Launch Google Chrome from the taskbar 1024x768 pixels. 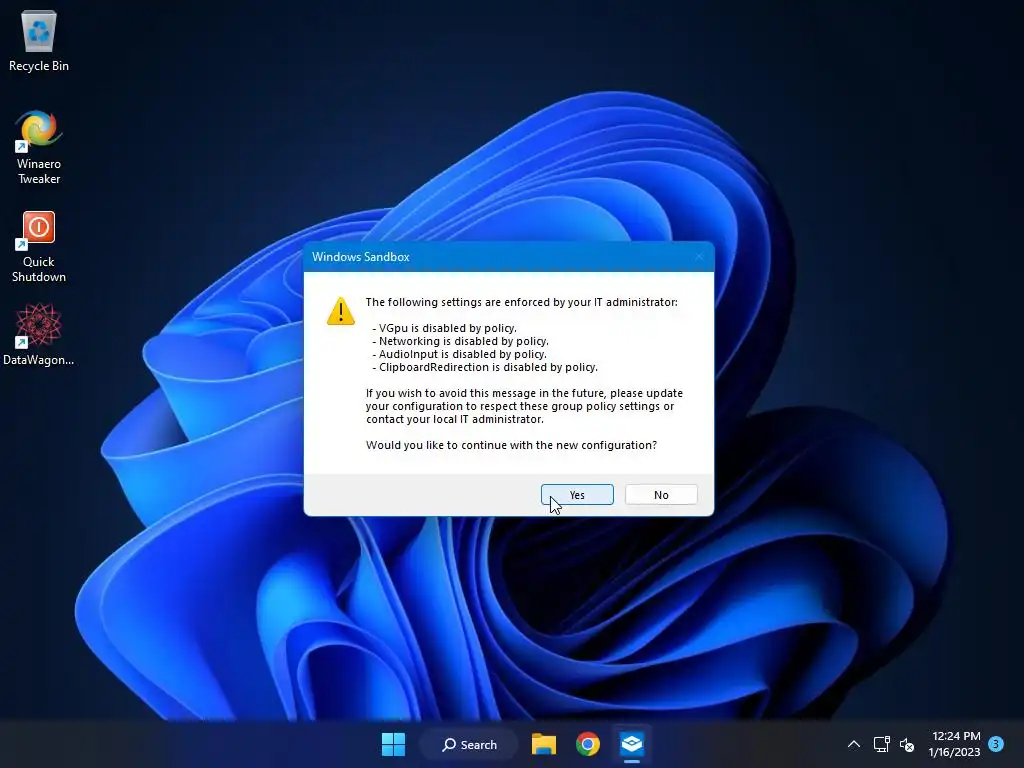[588, 744]
